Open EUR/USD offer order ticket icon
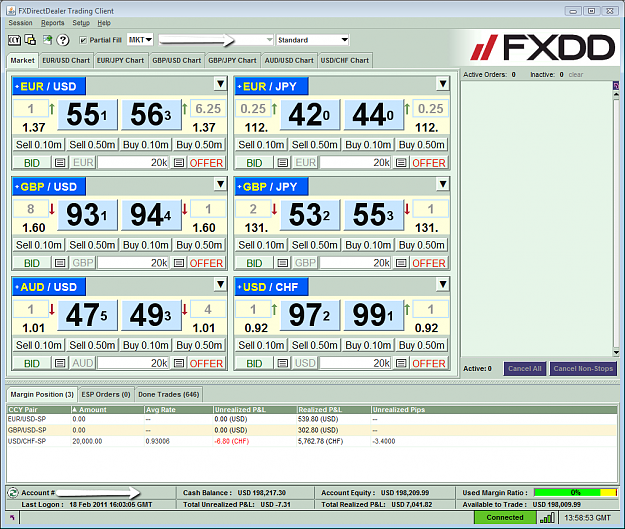Image resolution: width=625 pixels, height=529 pixels. [x=179, y=163]
